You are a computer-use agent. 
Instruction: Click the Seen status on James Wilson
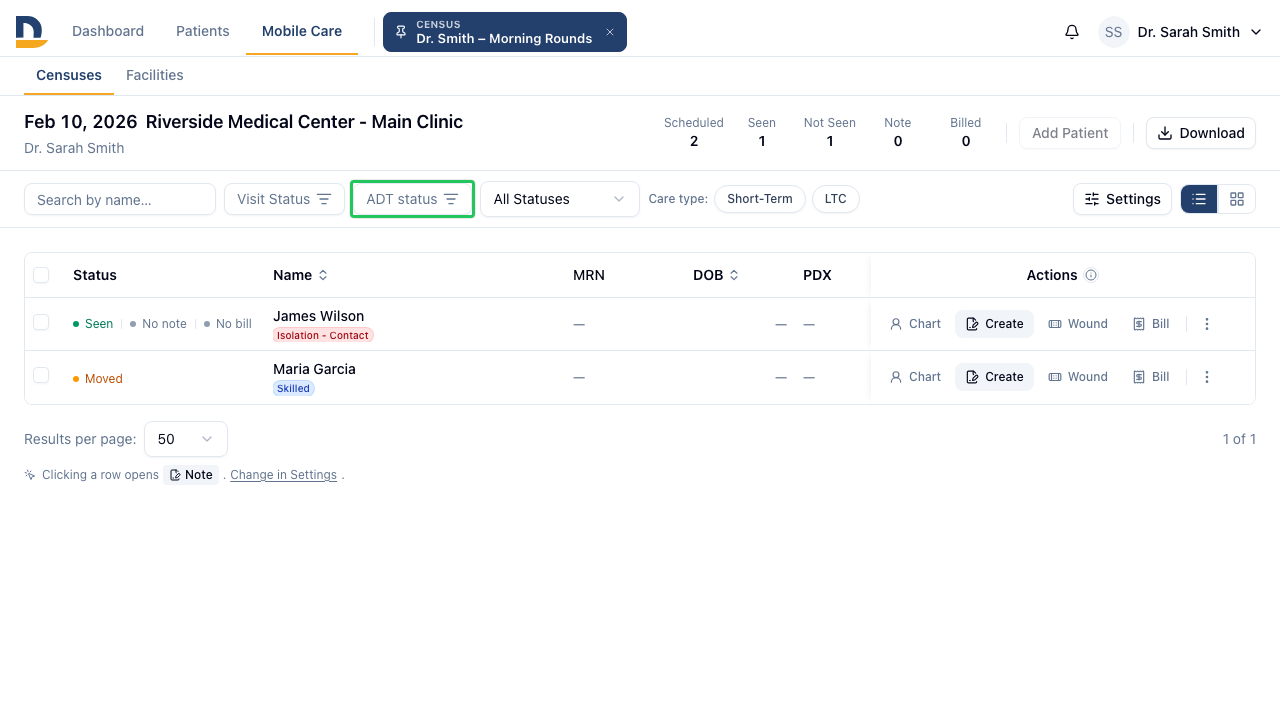pos(93,324)
